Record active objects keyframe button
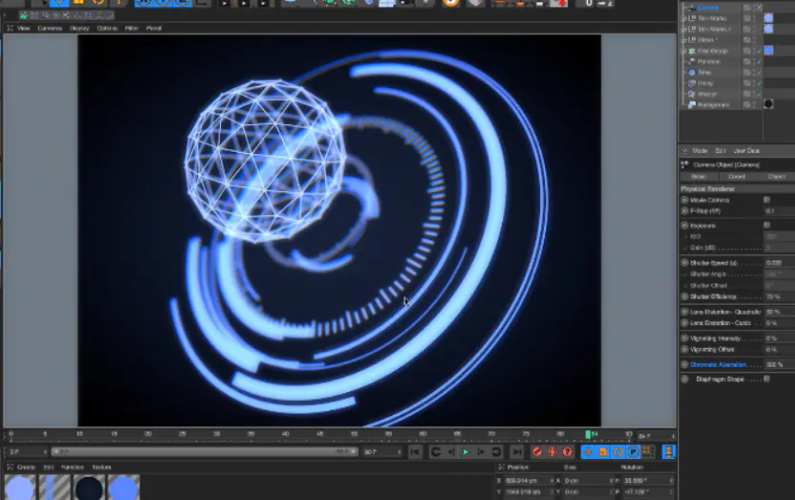Image resolution: width=795 pixels, height=500 pixels. click(537, 452)
